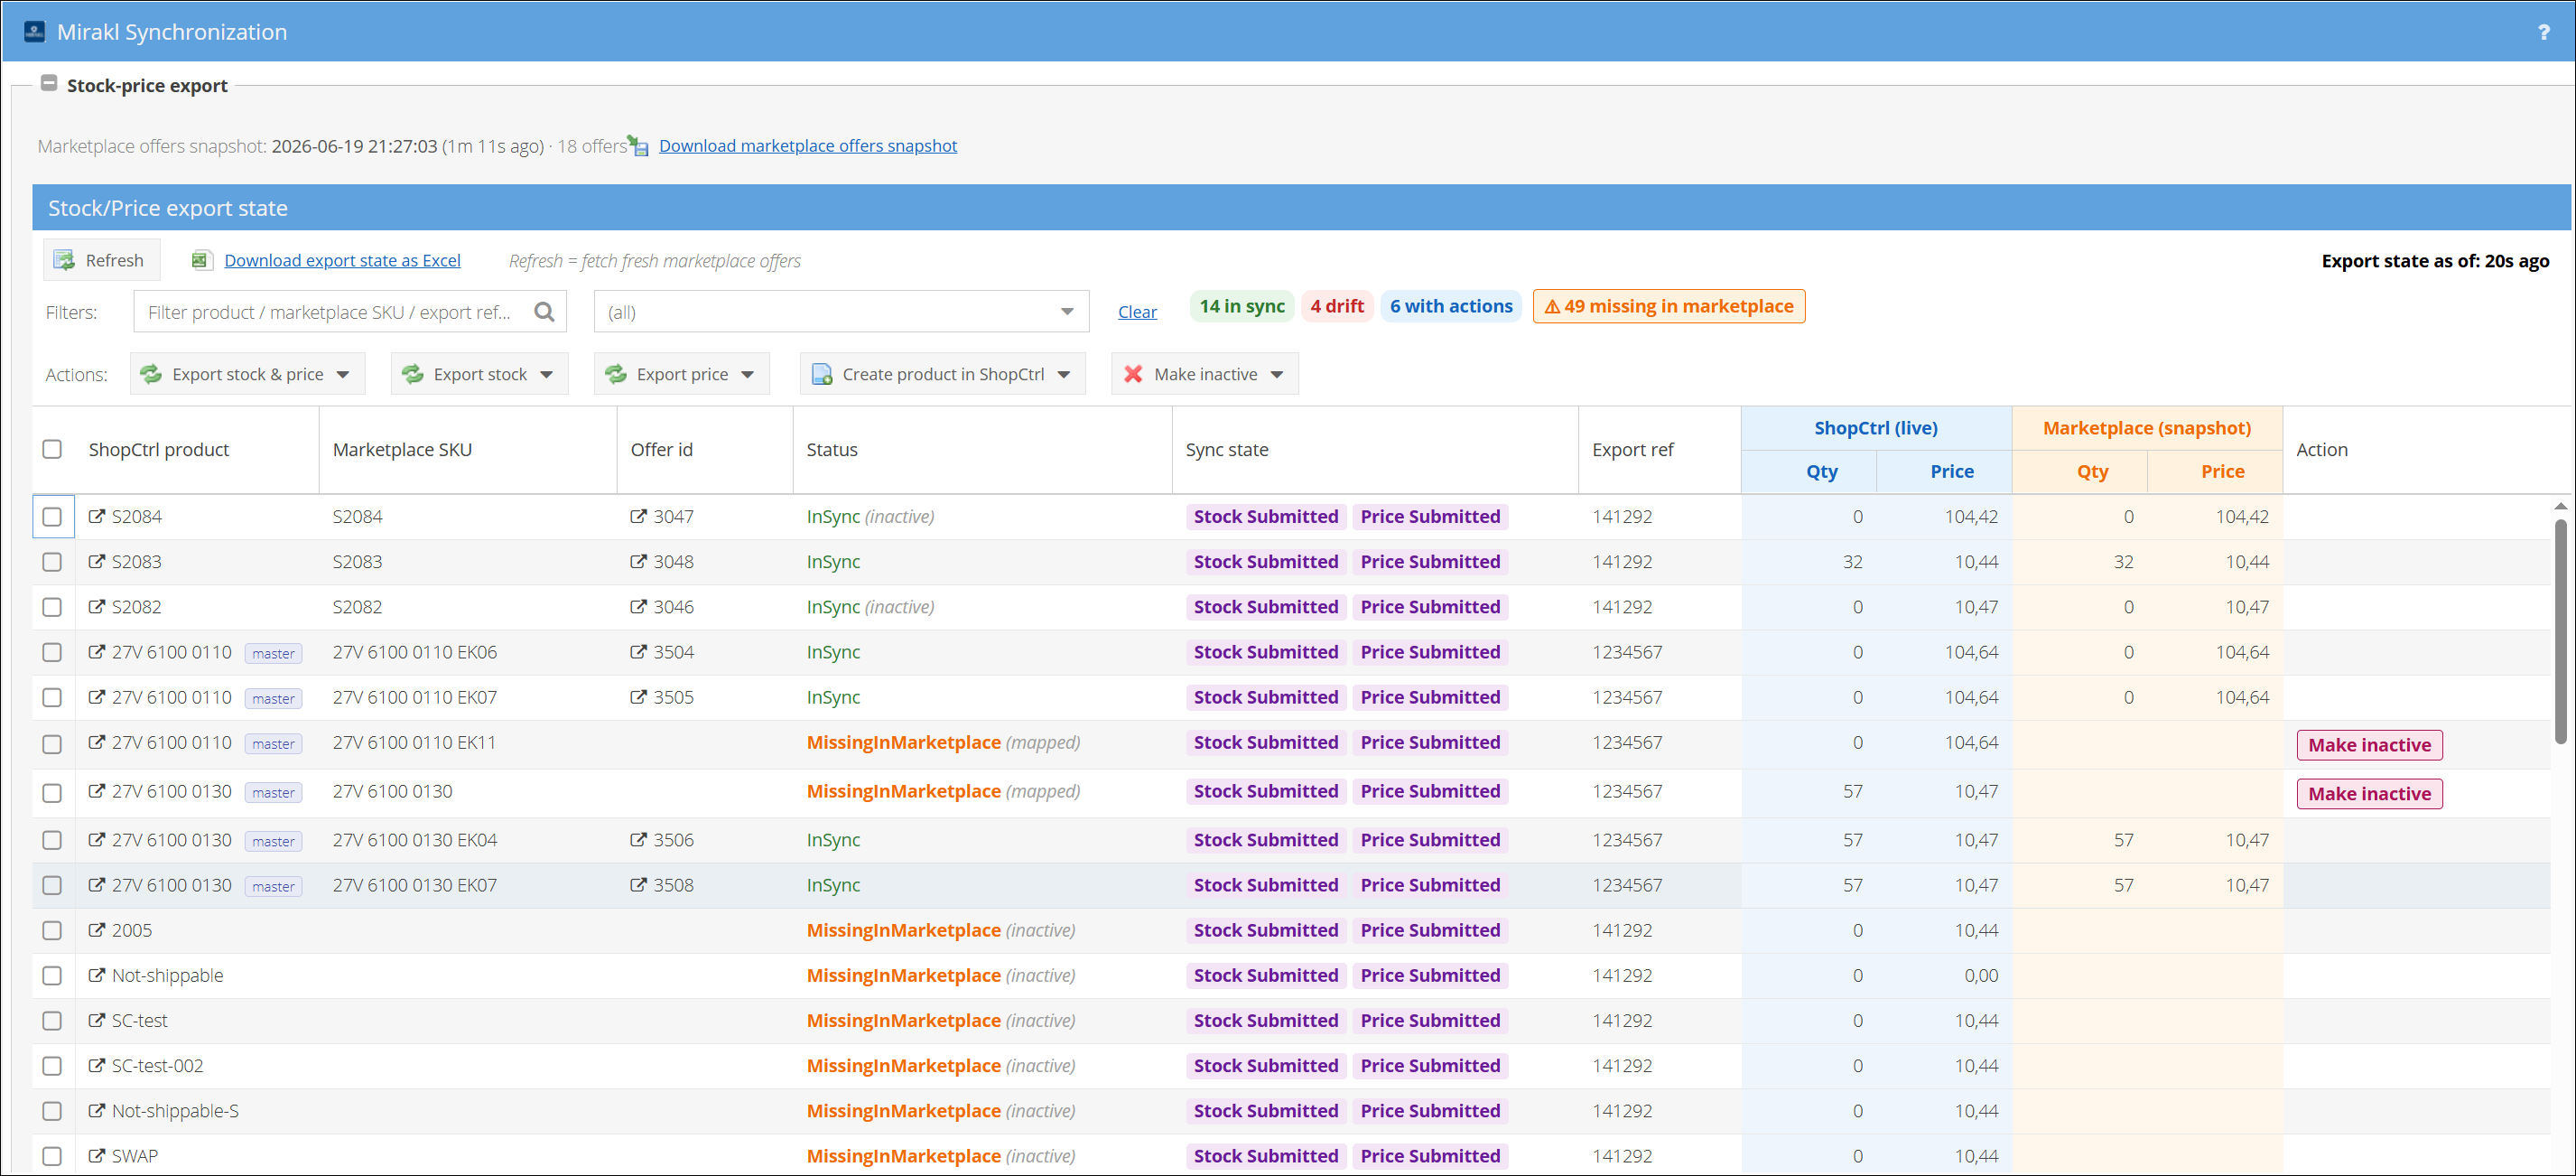Click the help question mark icon
Image resolution: width=2576 pixels, height=1176 pixels.
pos(2543,32)
